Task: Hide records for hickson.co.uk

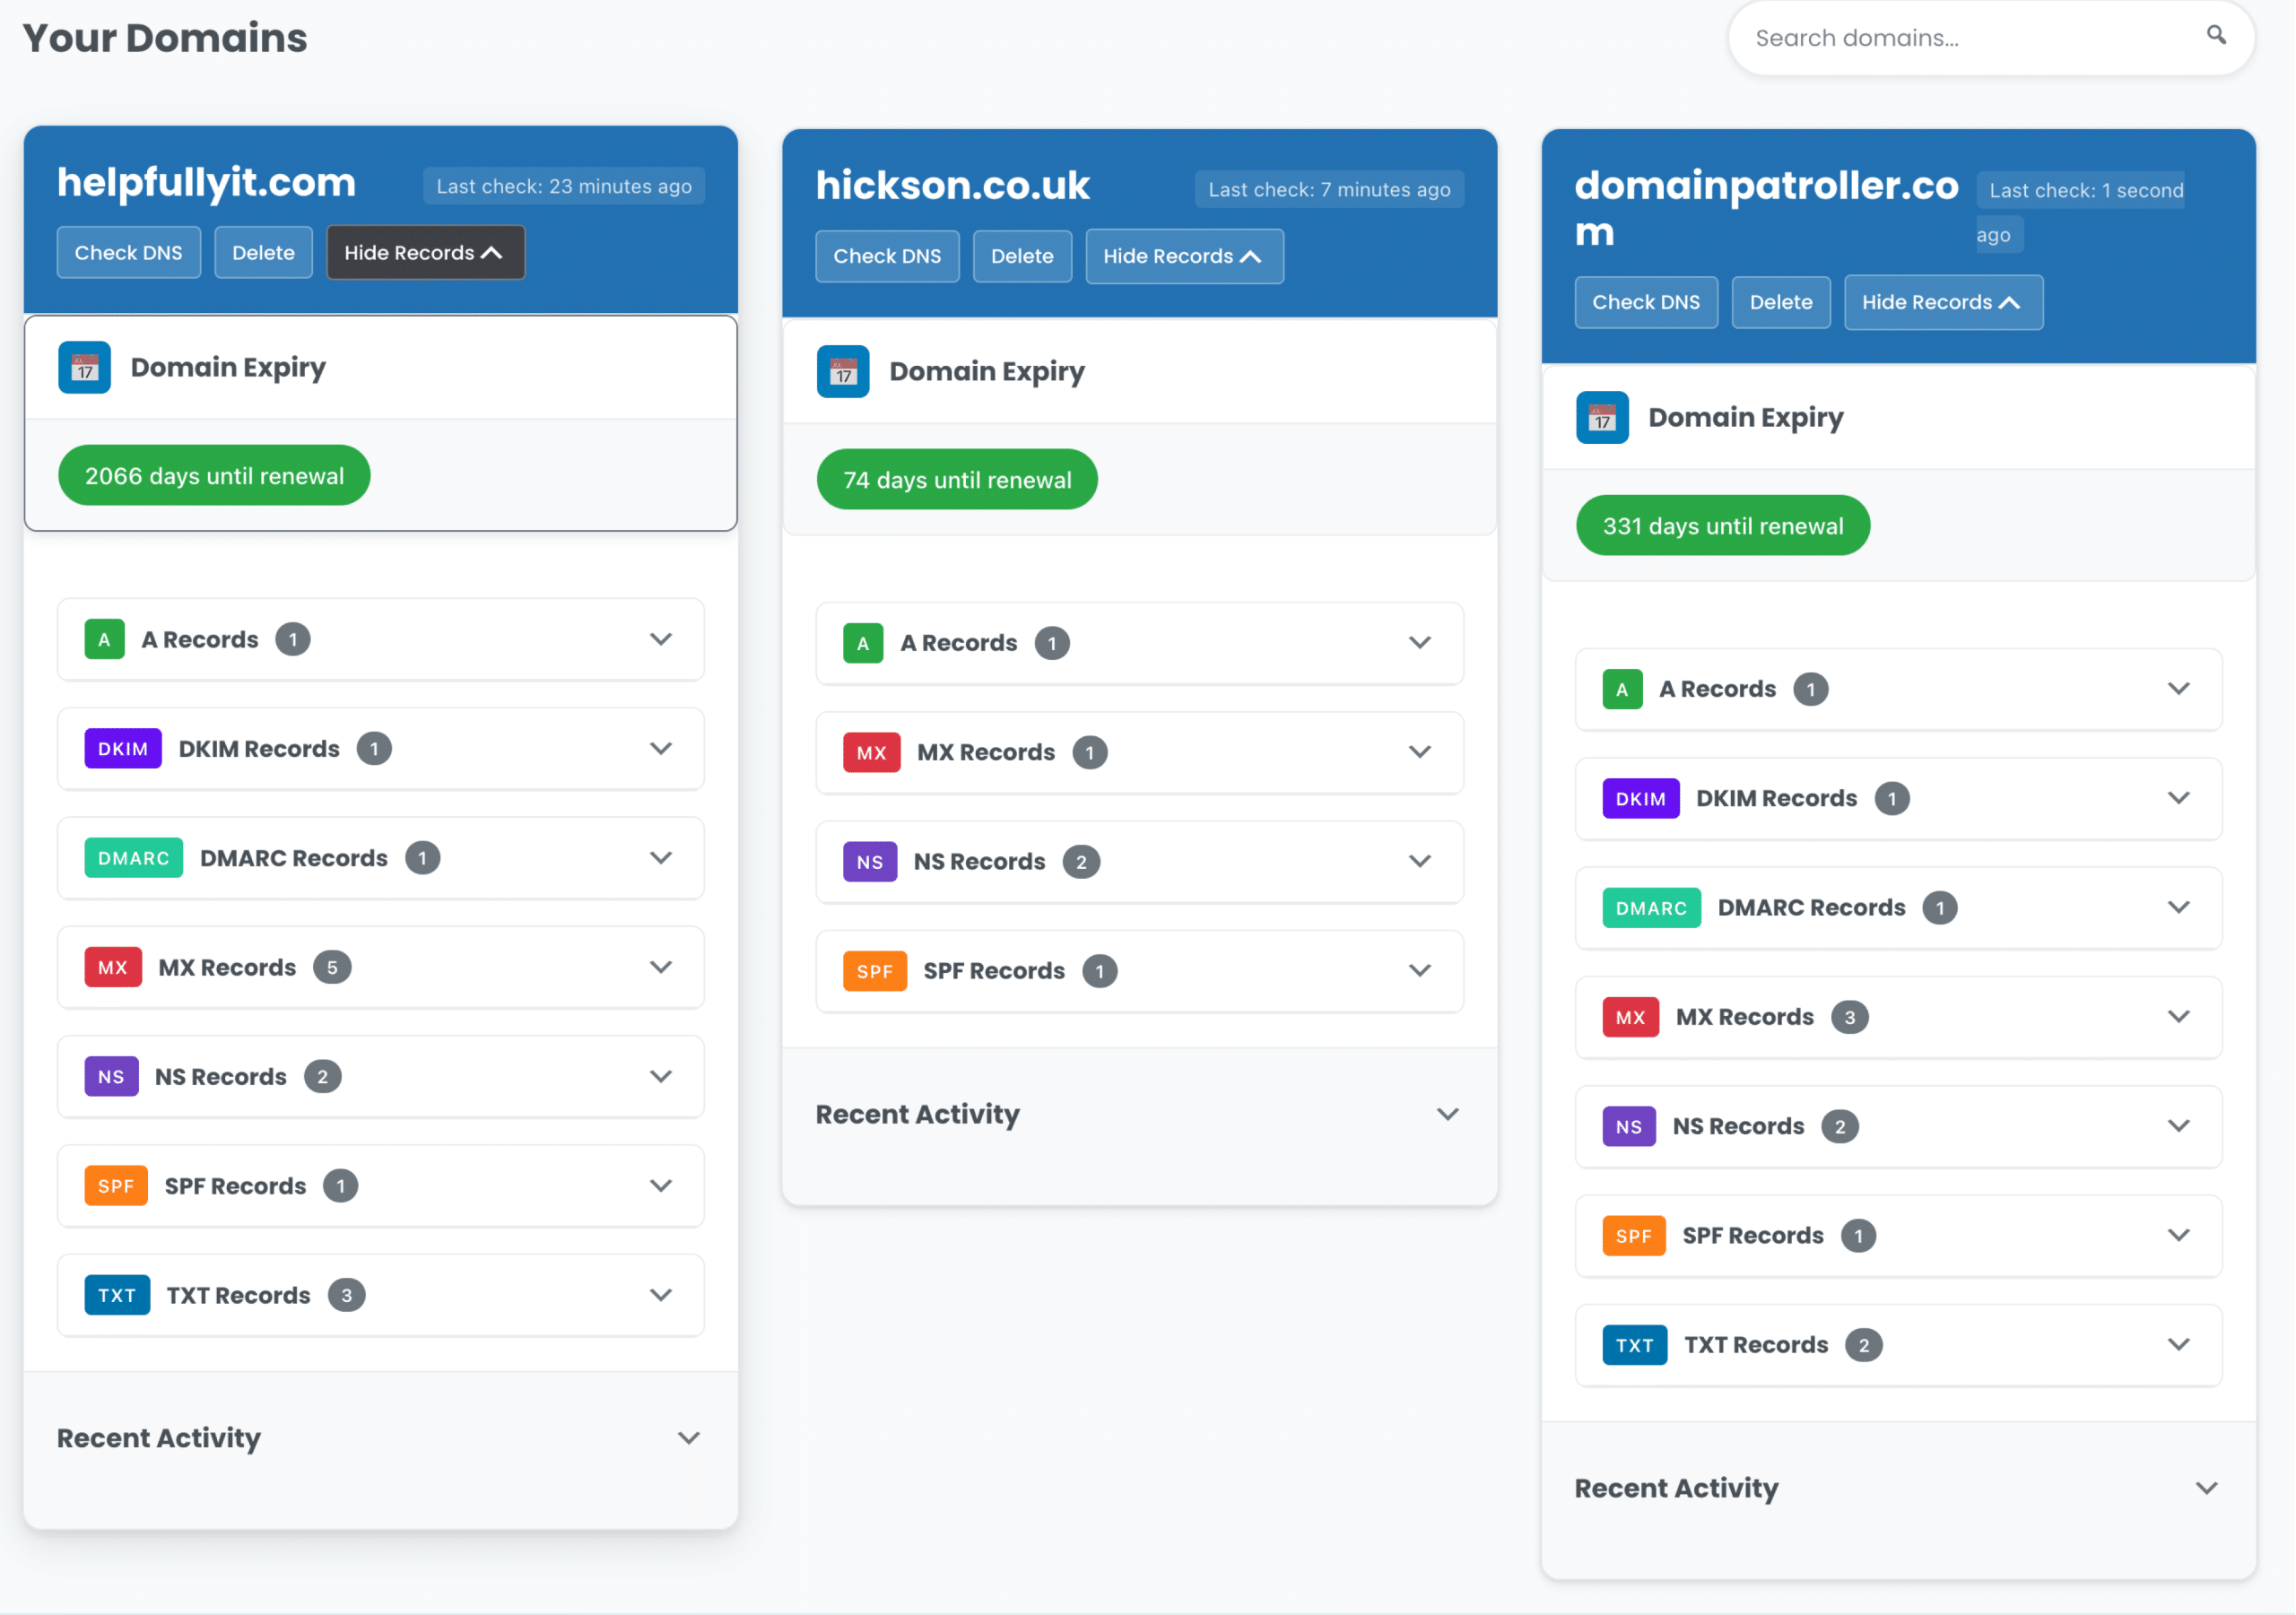Action: pos(1184,257)
